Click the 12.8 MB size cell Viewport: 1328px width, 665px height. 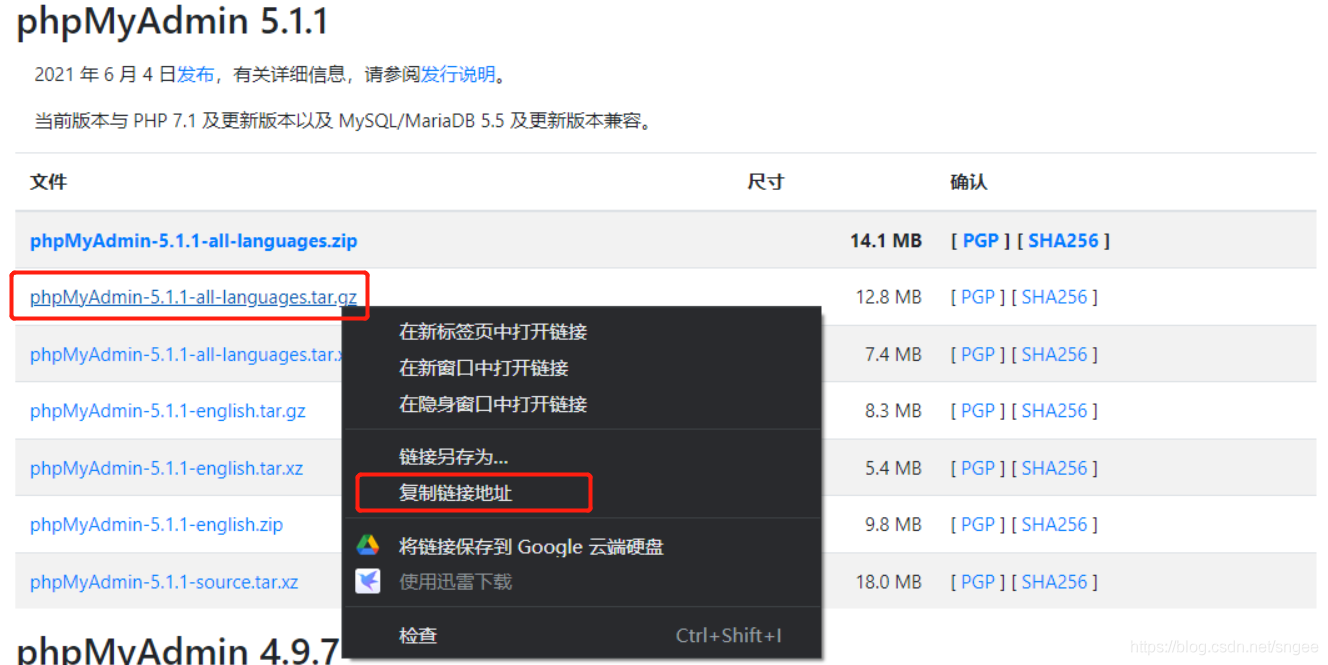889,297
